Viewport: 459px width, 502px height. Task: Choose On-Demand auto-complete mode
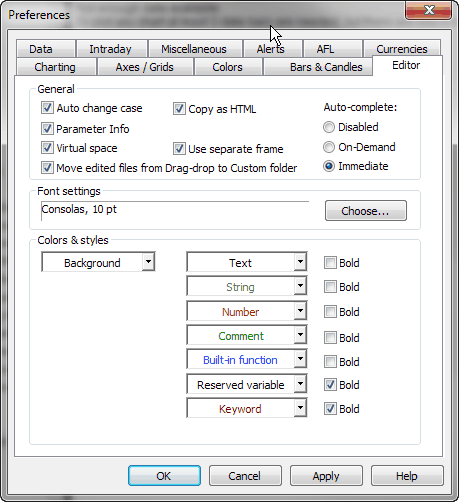[329, 147]
